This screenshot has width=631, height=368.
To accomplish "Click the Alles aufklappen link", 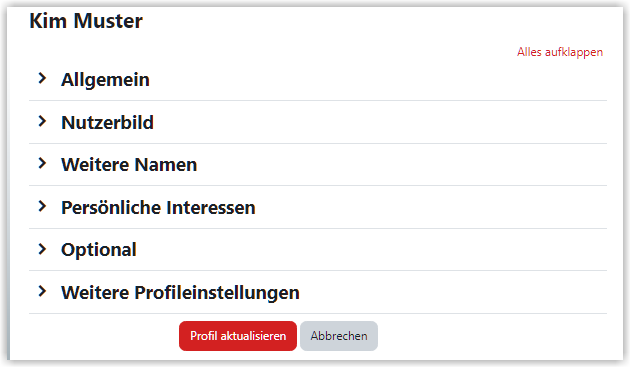I will coord(560,52).
